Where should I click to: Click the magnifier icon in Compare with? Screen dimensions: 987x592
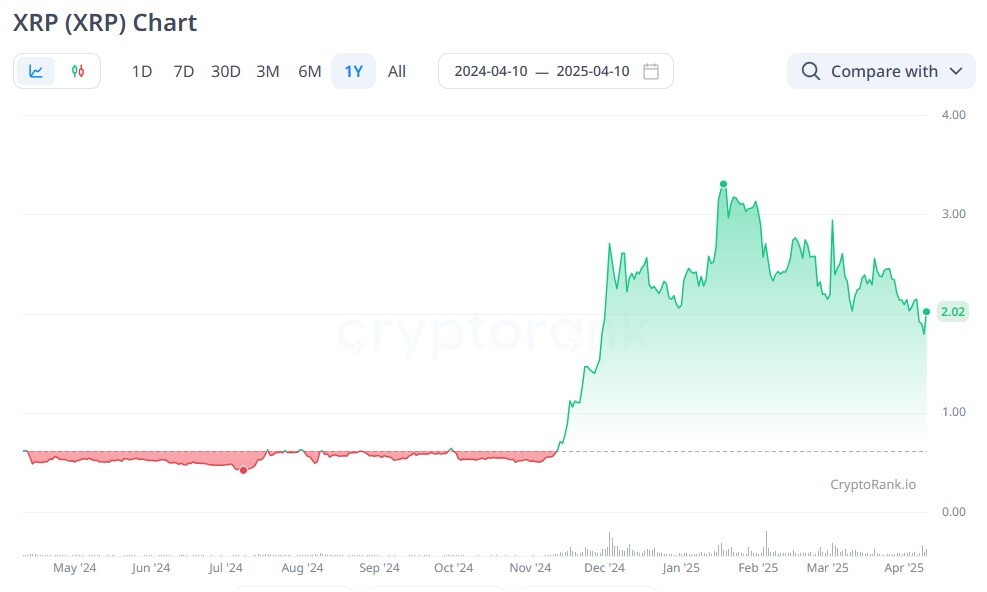point(811,71)
